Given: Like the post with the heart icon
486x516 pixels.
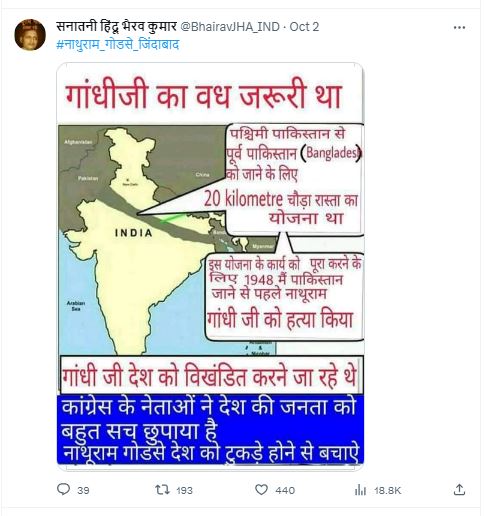Looking at the screenshot, I should 261,490.
